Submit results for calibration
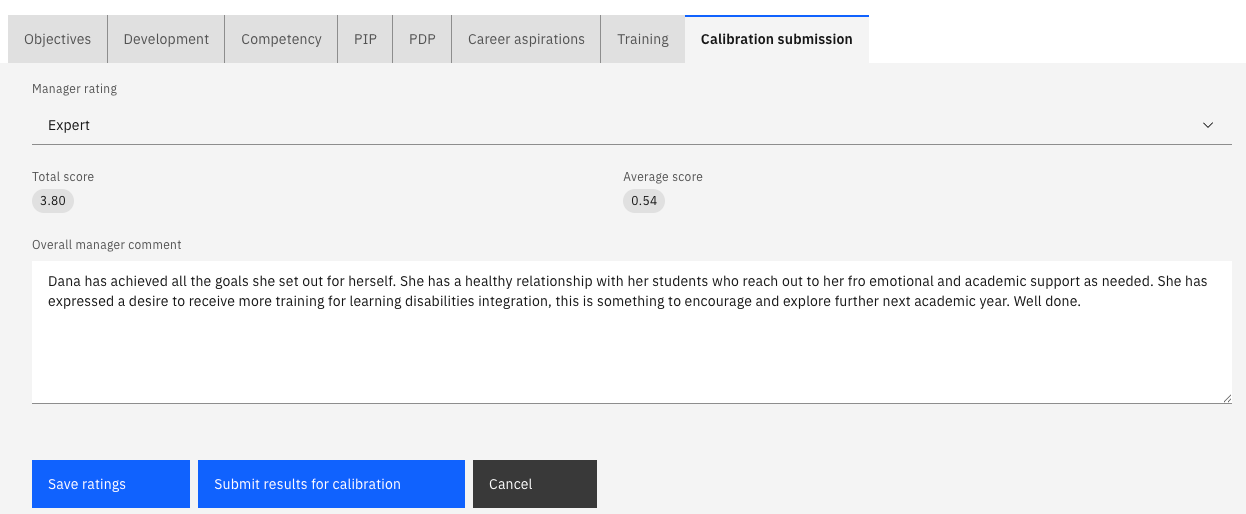The image size is (1246, 514). click(x=331, y=484)
